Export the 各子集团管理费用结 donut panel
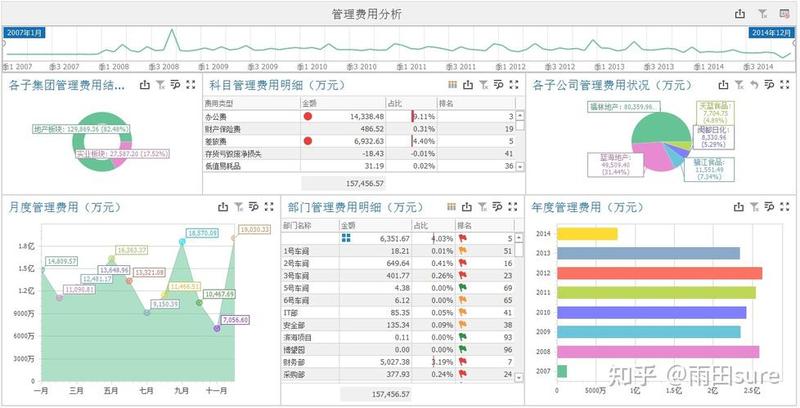 coord(145,85)
